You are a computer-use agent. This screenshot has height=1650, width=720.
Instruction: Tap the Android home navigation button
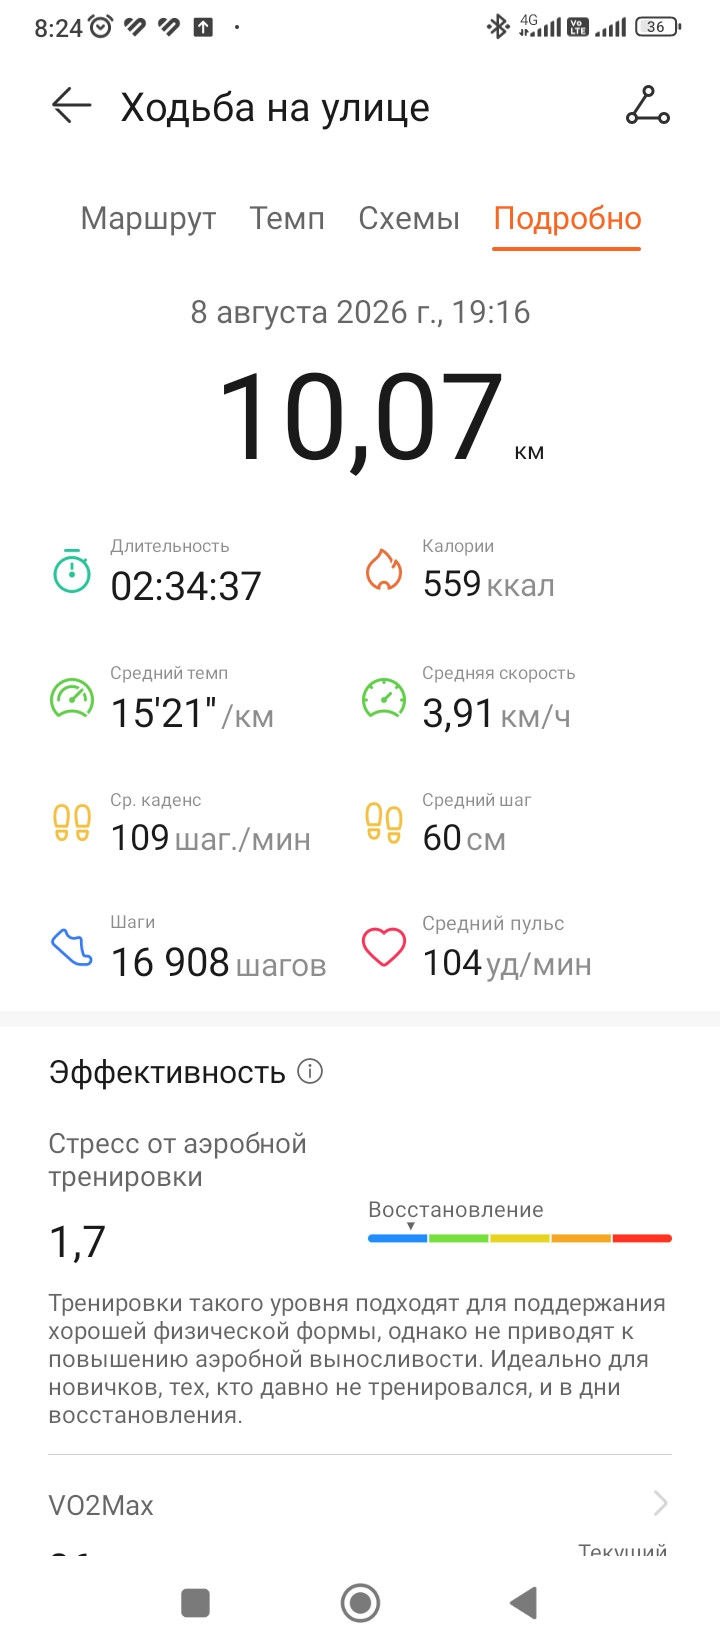[360, 1603]
